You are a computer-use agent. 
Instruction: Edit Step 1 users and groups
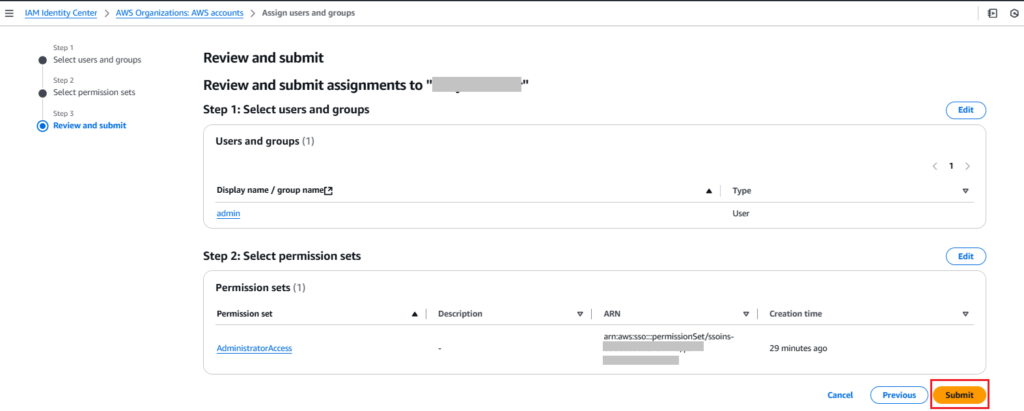966,110
